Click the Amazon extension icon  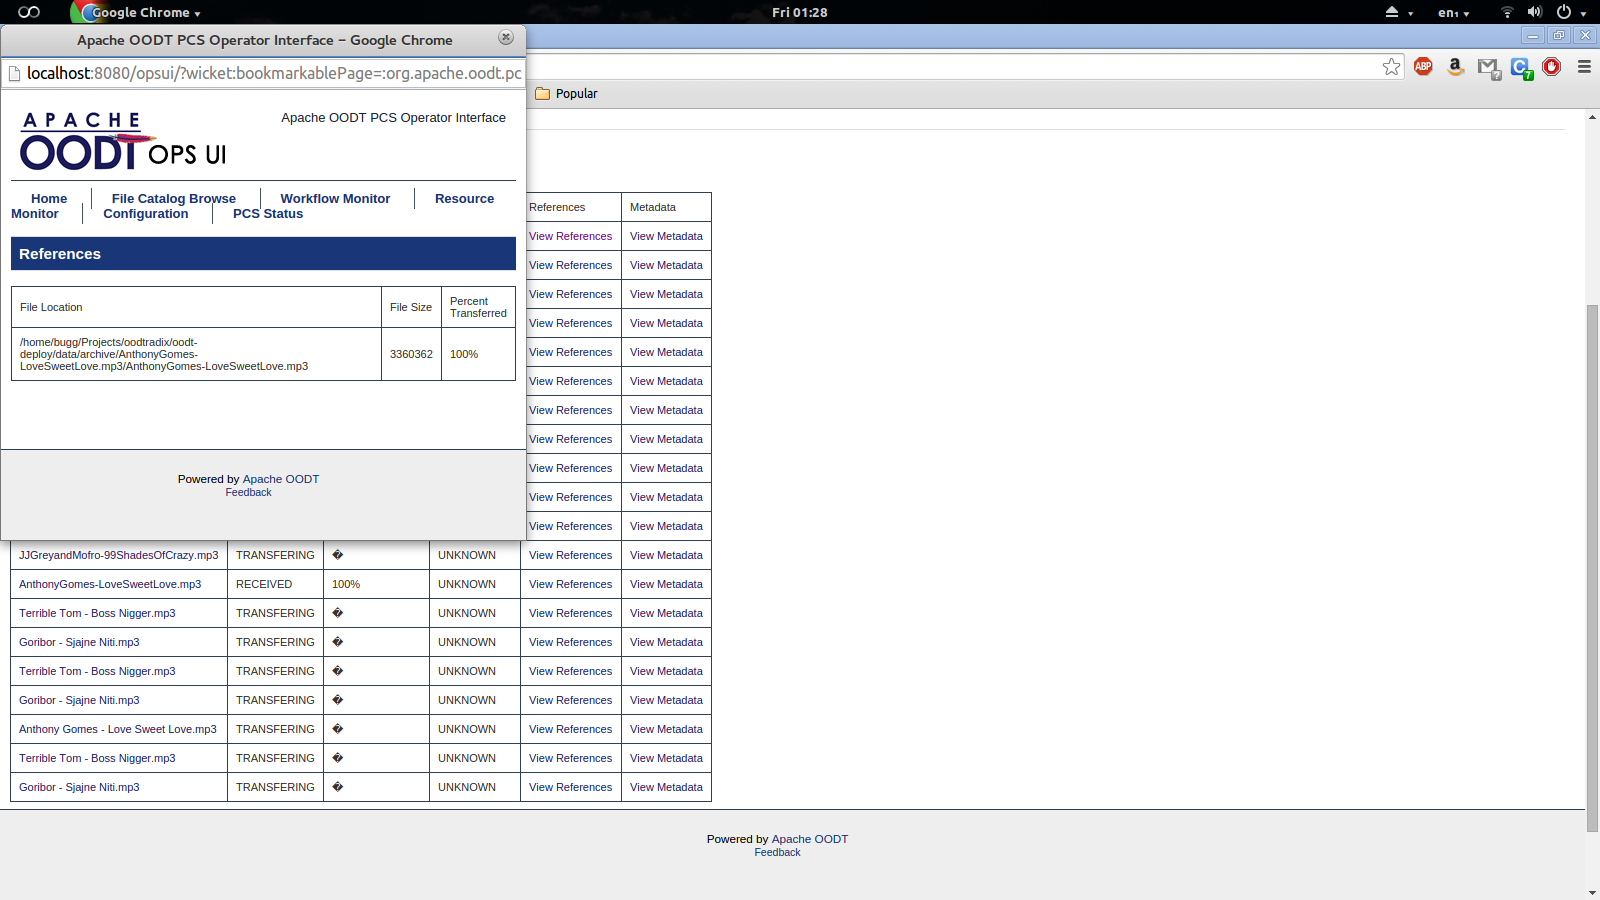(x=1455, y=67)
